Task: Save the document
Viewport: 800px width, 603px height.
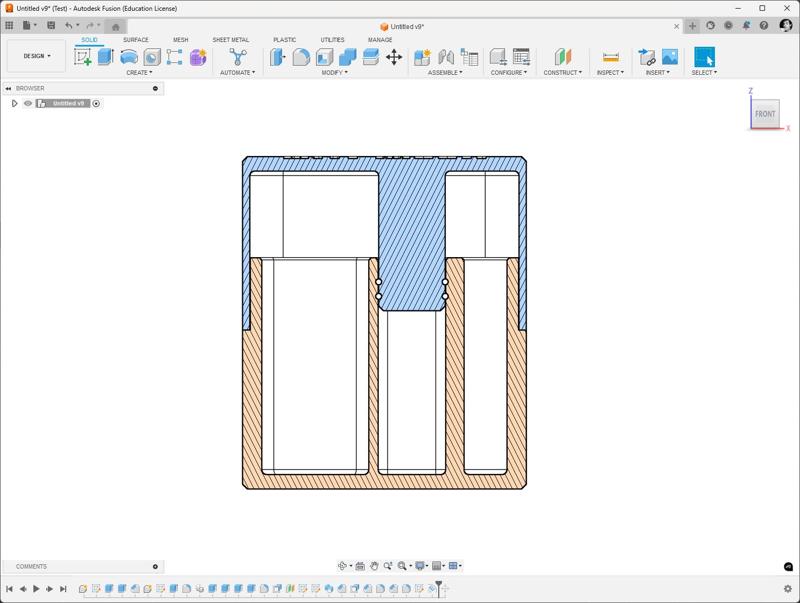Action: click(x=51, y=25)
